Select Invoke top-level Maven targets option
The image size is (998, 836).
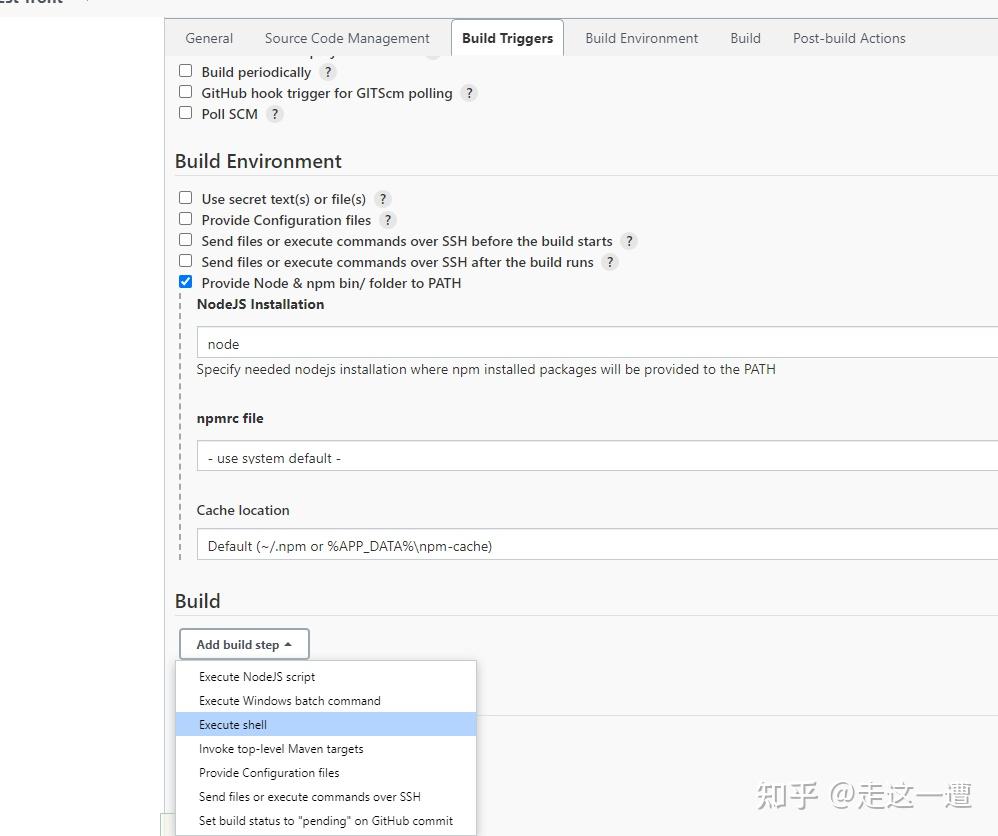pyautogui.click(x=281, y=748)
